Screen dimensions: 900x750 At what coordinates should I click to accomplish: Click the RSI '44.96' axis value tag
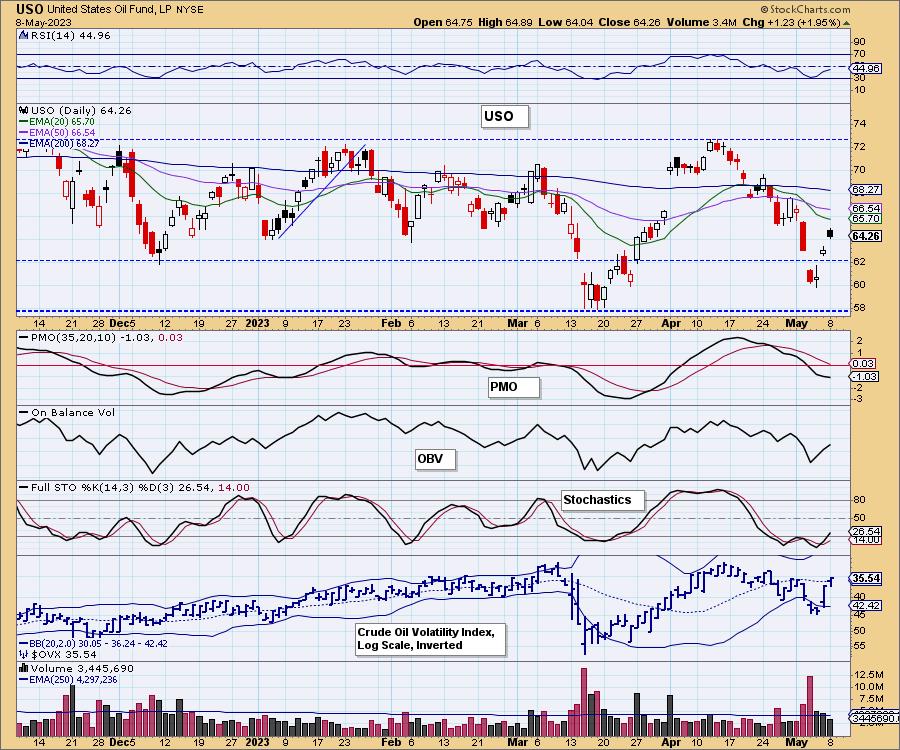[x=867, y=68]
